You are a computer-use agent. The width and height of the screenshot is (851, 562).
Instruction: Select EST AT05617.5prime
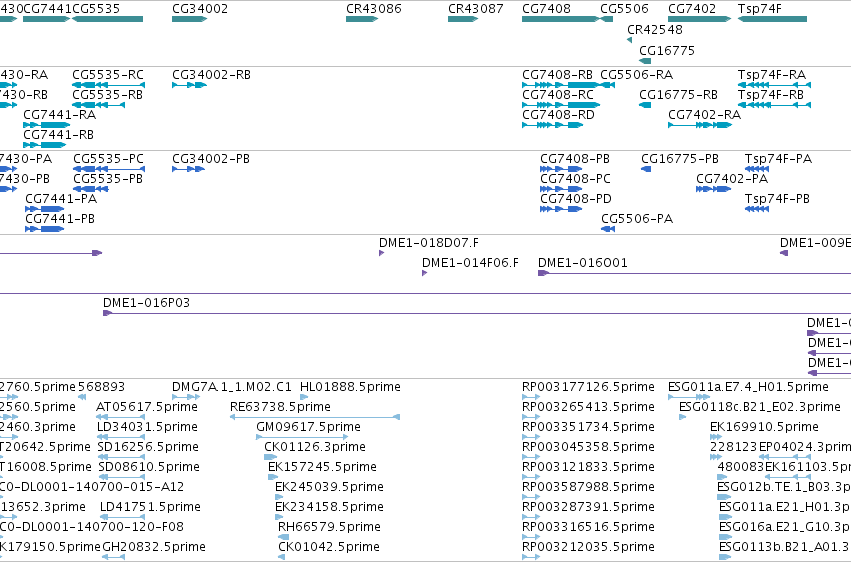click(x=120, y=417)
